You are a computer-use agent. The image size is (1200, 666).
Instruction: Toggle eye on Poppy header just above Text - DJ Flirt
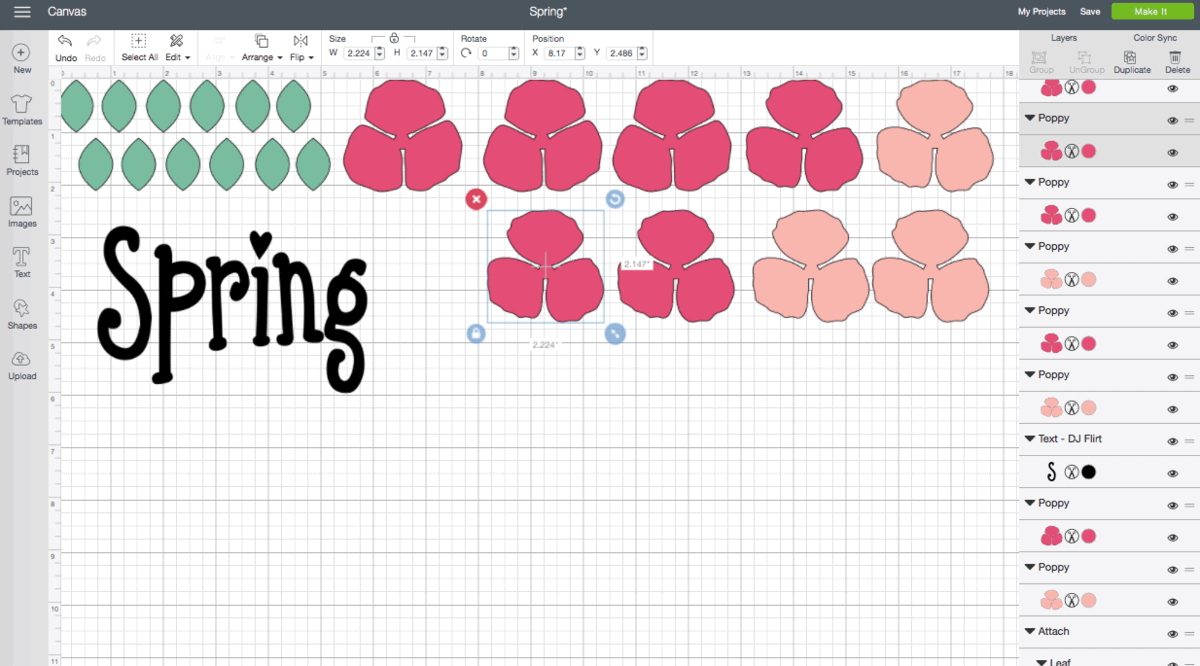click(1172, 375)
